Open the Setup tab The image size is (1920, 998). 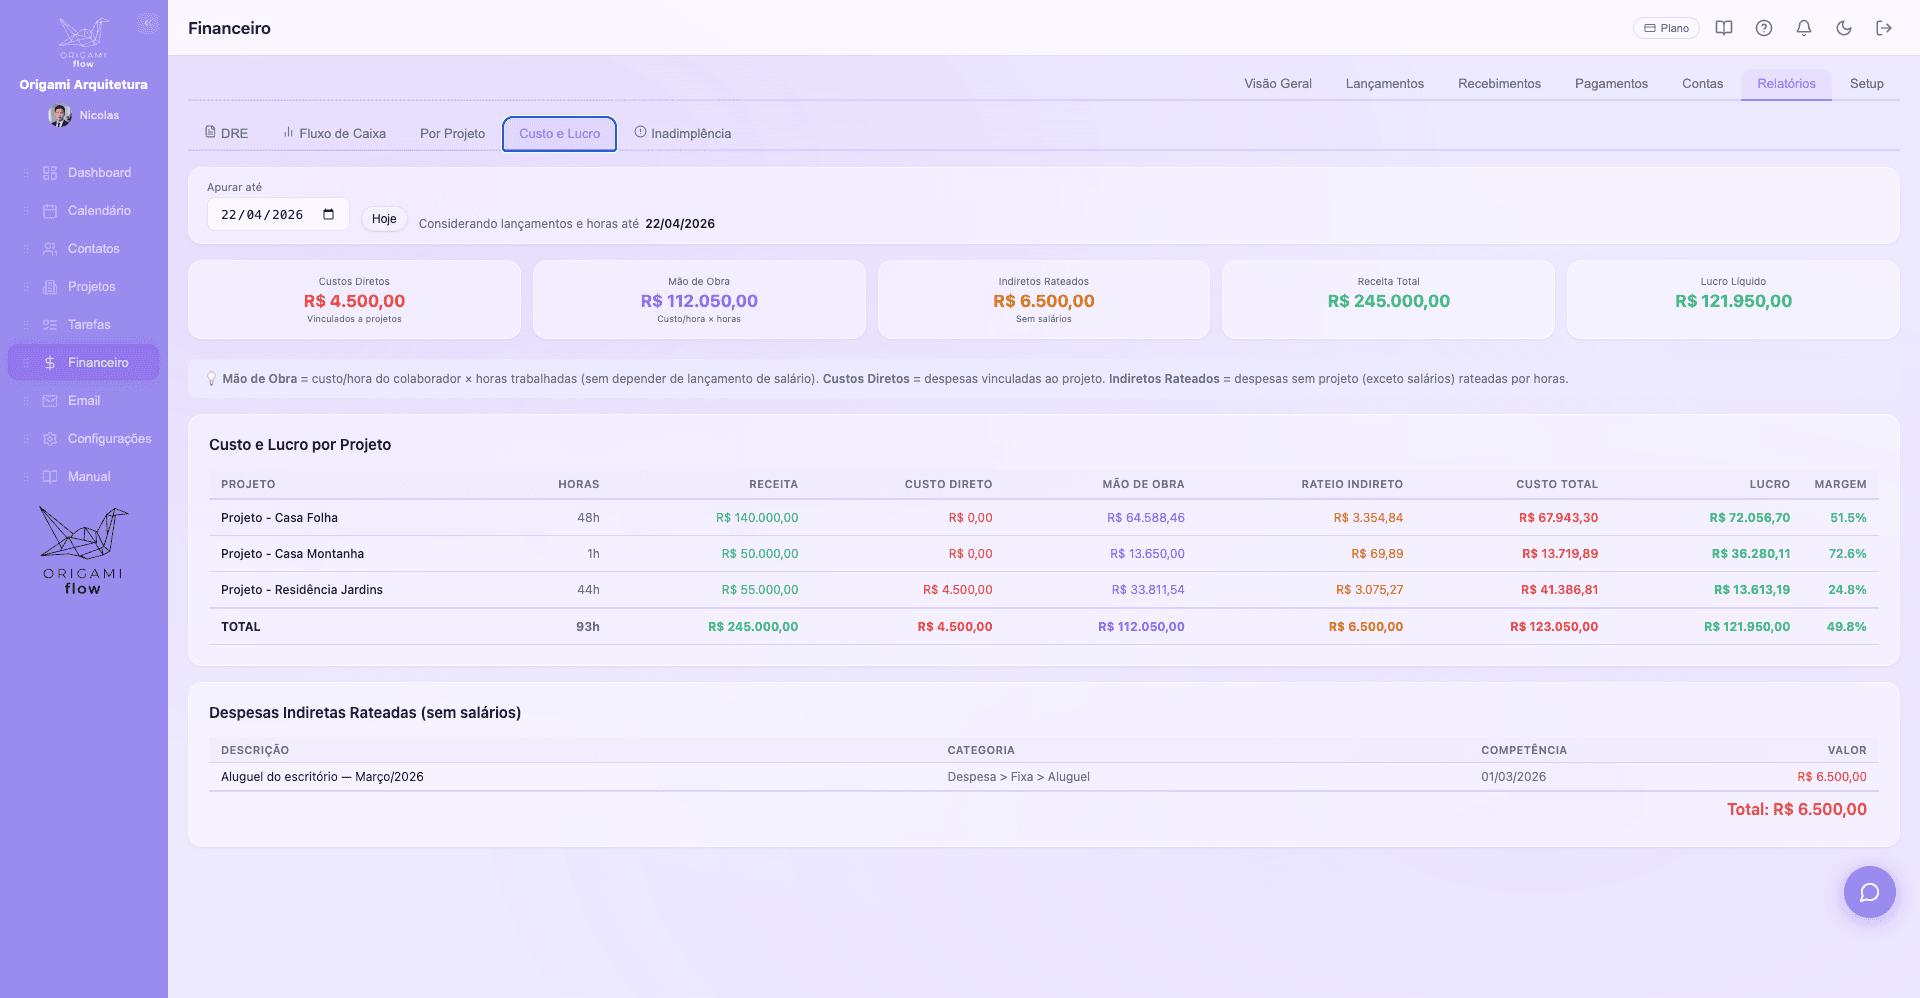1866,84
